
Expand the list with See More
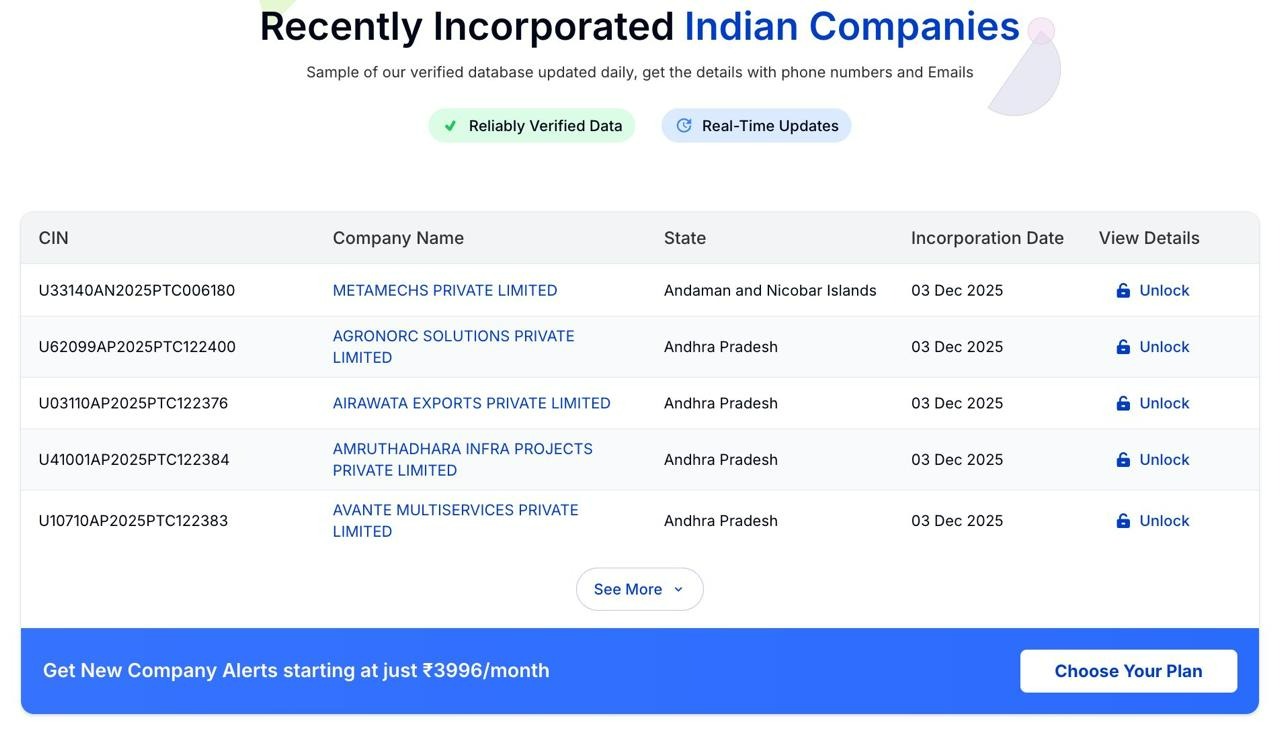click(628, 590)
